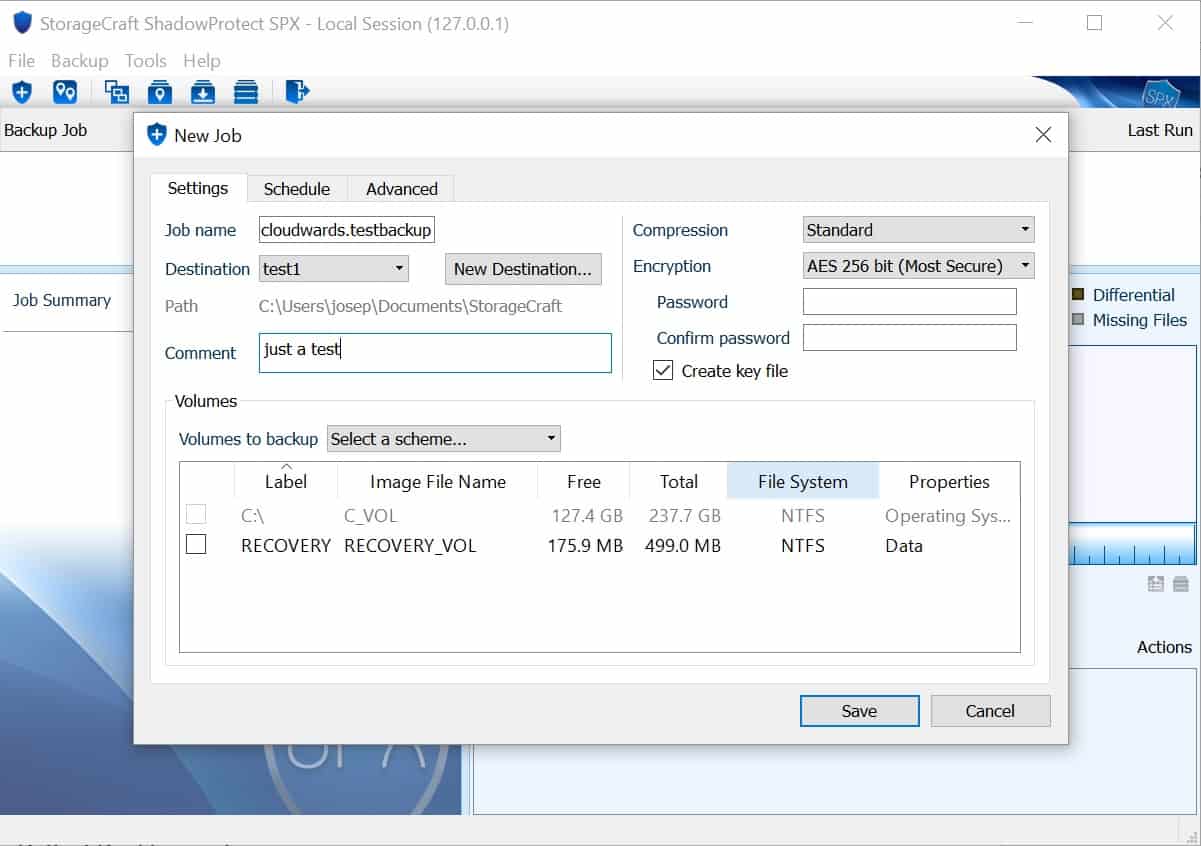Open the Compression dropdown set to Standard

pyautogui.click(x=919, y=230)
